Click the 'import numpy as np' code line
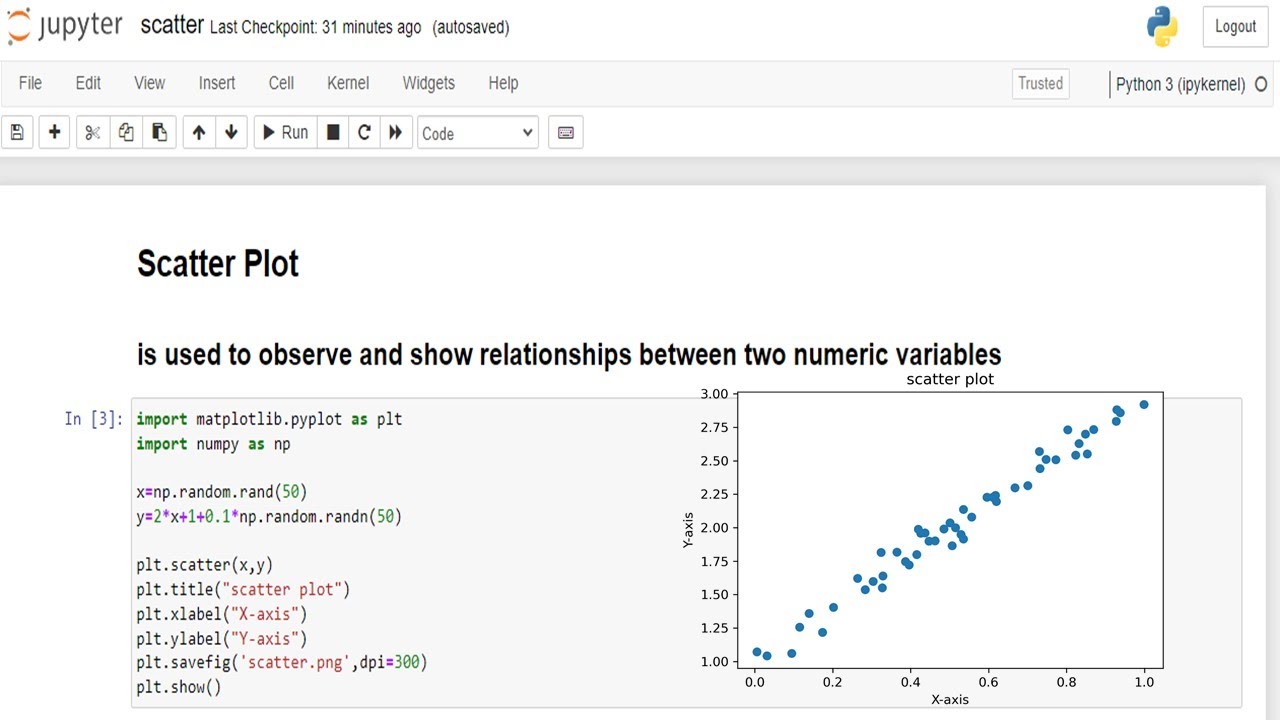 (x=213, y=443)
